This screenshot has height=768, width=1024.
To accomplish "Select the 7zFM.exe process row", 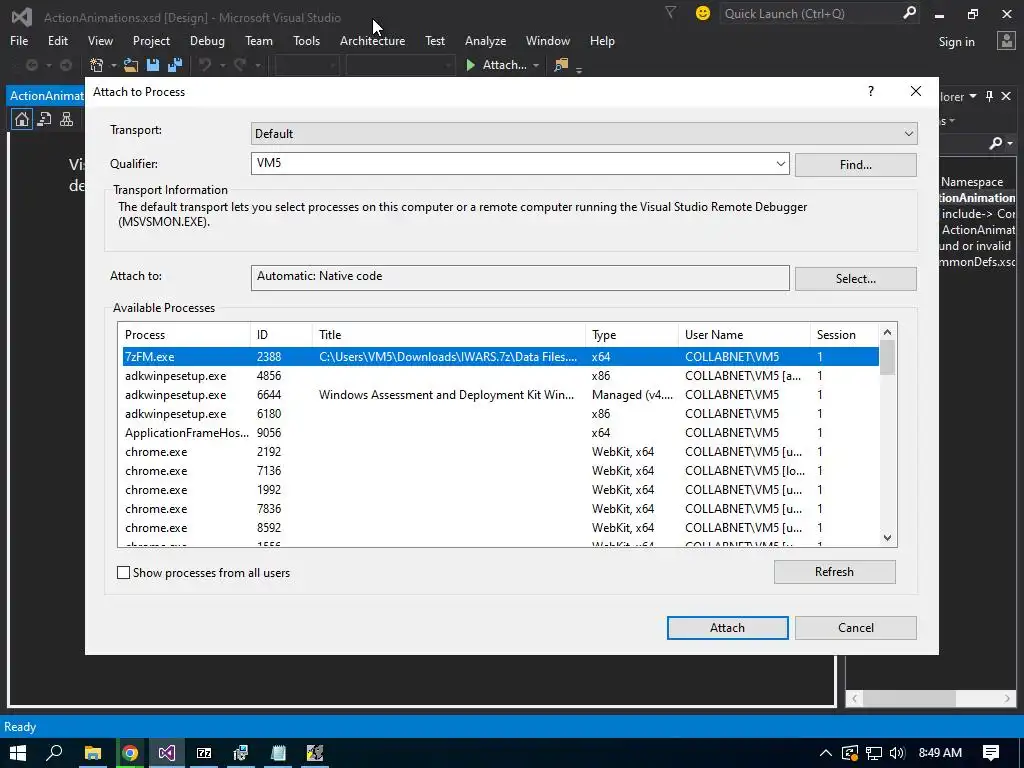I will coord(500,357).
